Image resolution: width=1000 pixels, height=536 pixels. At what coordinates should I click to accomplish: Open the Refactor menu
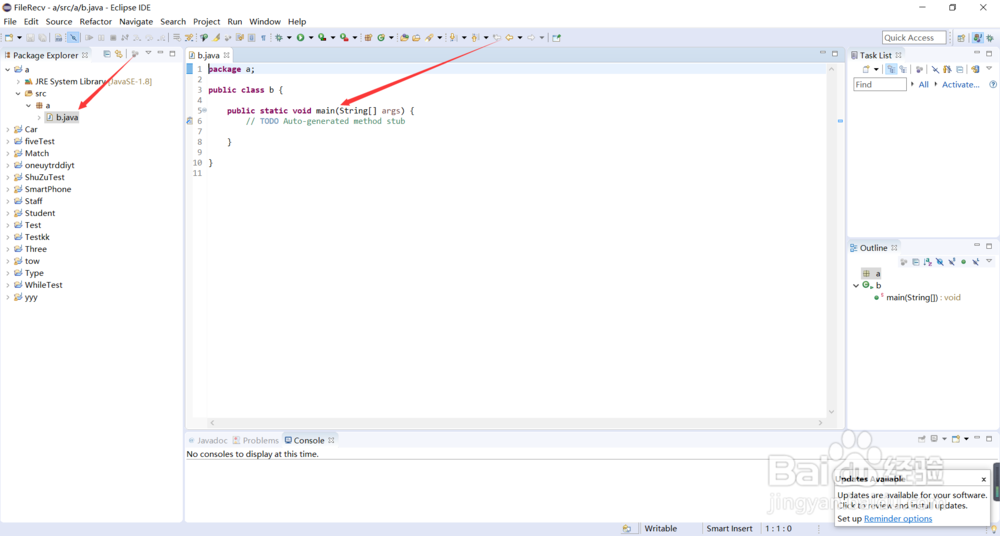[x=96, y=21]
